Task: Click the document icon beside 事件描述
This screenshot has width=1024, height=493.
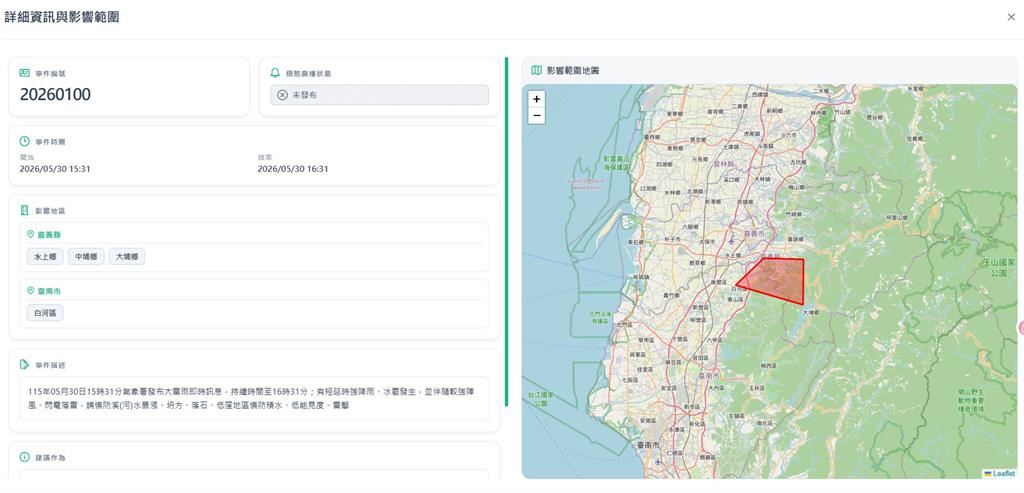Action: [25, 364]
